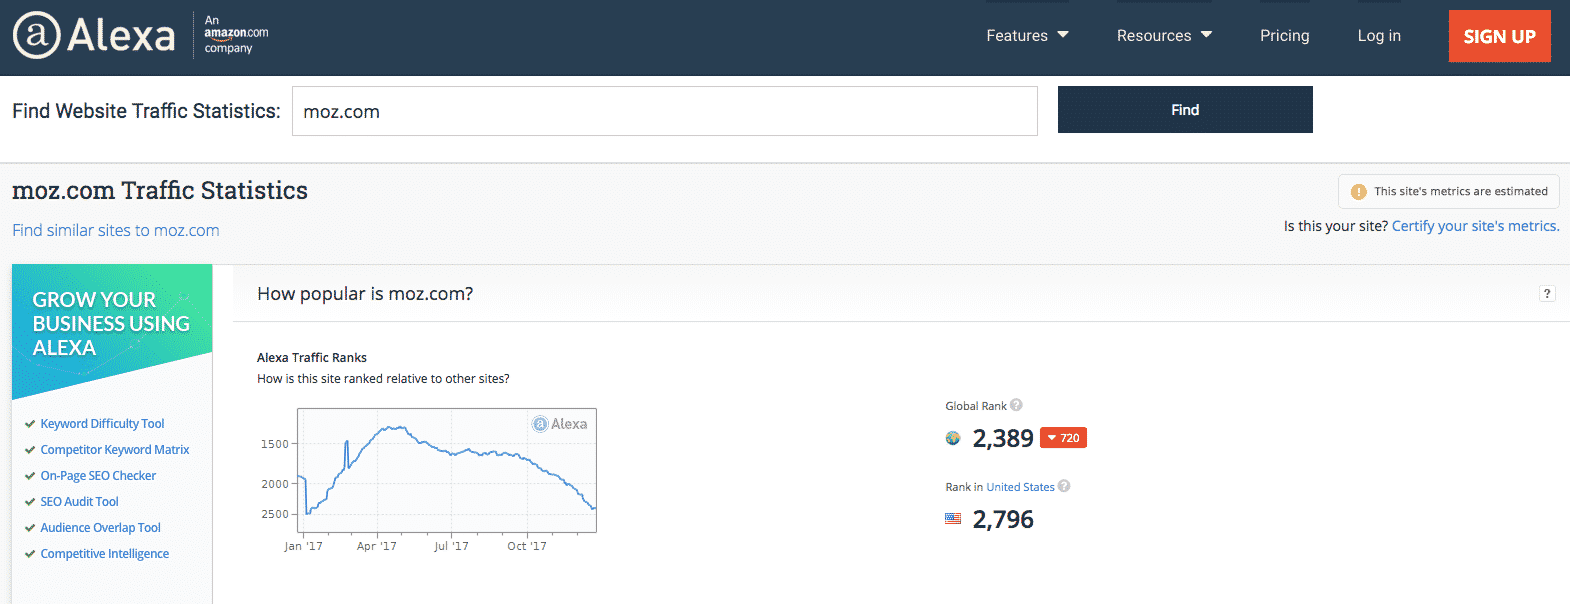Open Certify your site's metrics link
Viewport: 1570px width, 604px height.
pos(1475,226)
